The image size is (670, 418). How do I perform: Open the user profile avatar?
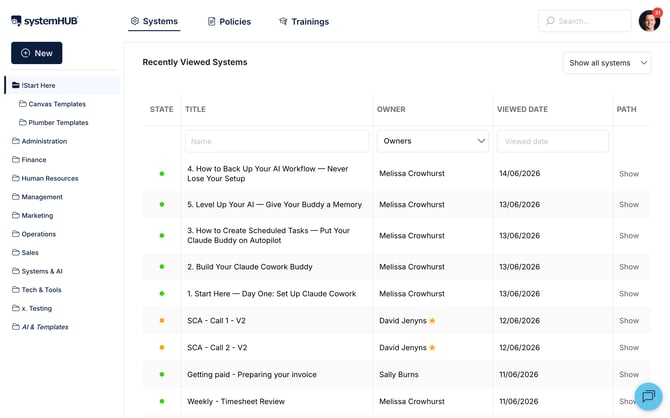pos(649,21)
